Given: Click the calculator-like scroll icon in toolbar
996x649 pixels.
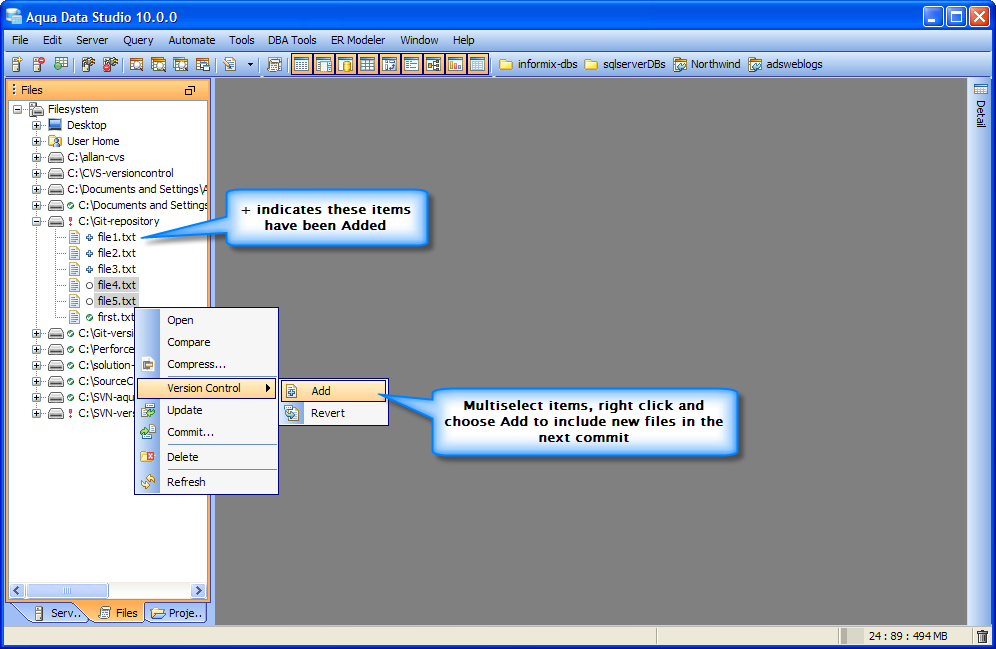Looking at the screenshot, I should tap(274, 64).
